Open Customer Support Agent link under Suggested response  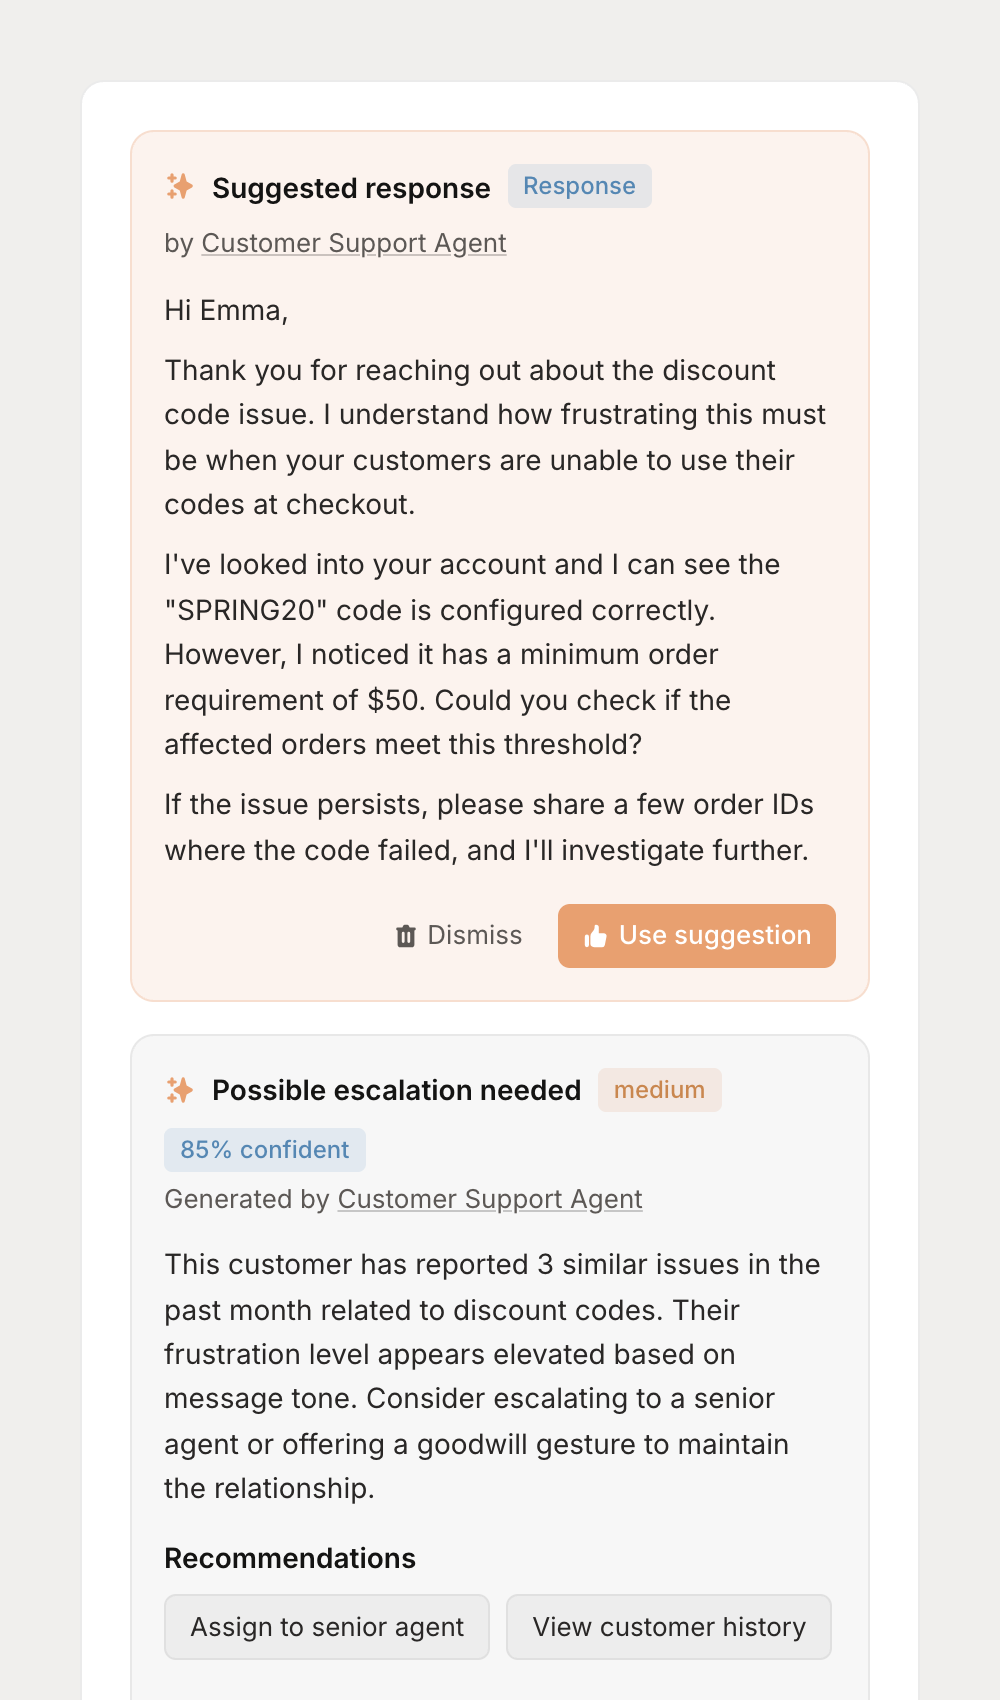[354, 243]
